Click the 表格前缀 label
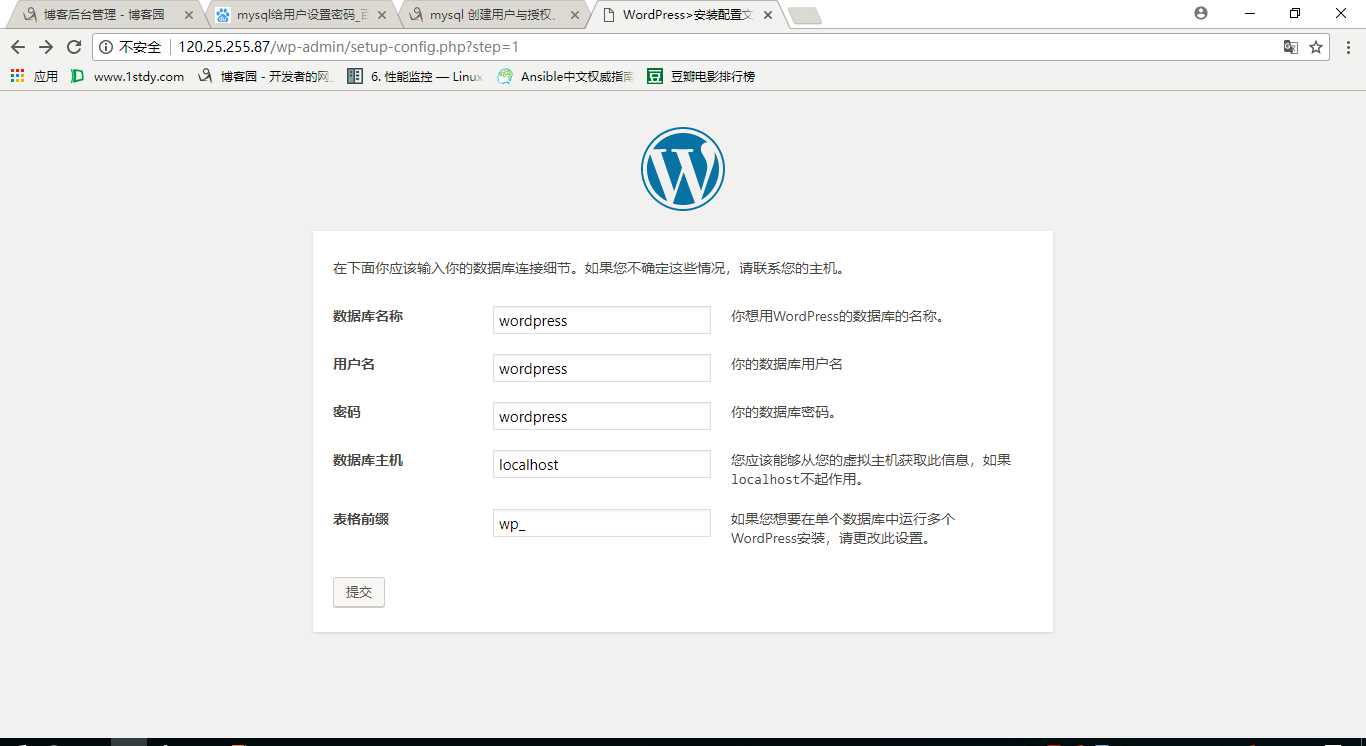 coord(361,519)
